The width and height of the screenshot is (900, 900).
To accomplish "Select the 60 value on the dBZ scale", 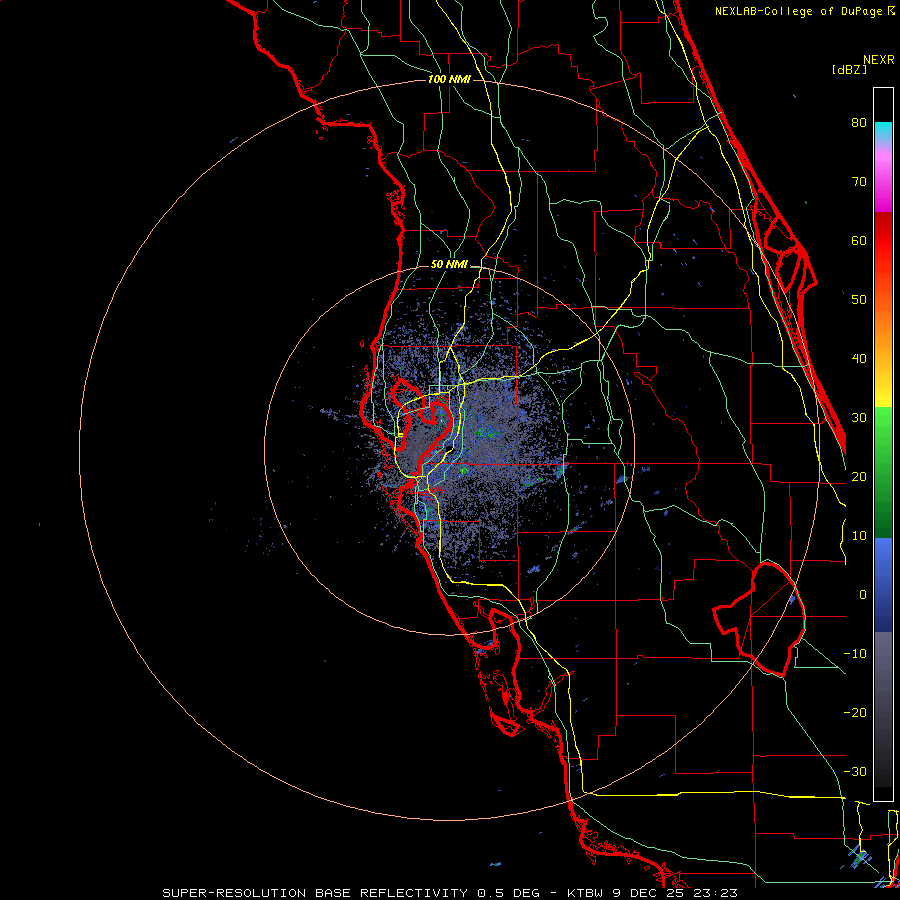I will 859,241.
